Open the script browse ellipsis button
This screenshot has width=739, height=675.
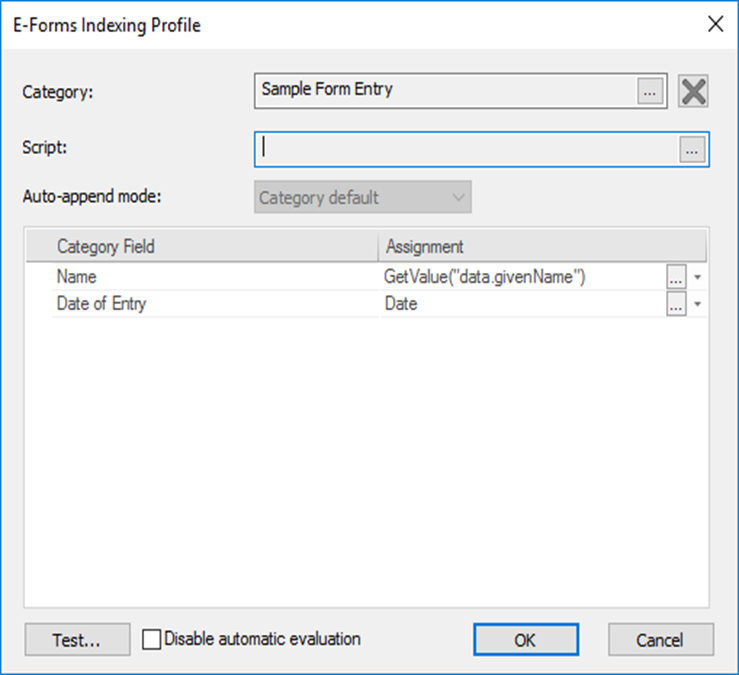(692, 149)
